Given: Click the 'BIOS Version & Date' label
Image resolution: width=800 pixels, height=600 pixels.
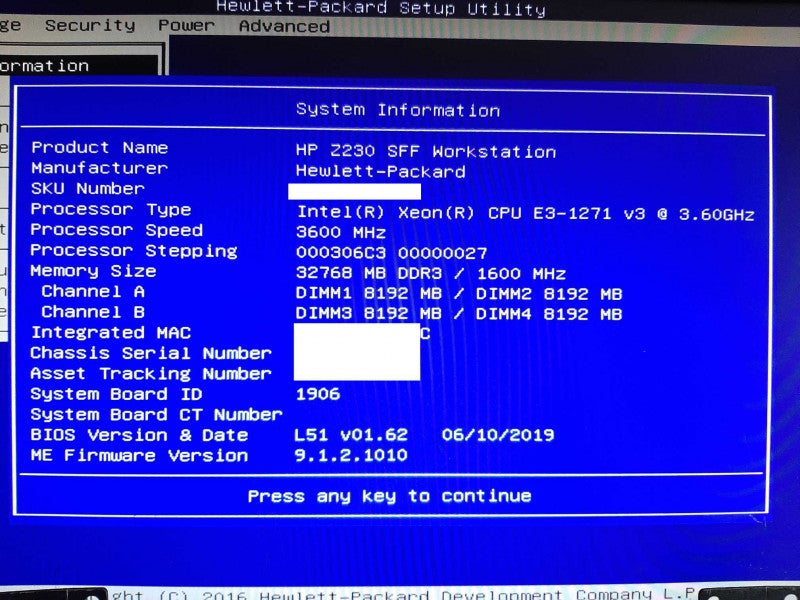Looking at the screenshot, I should pyautogui.click(x=139, y=435).
